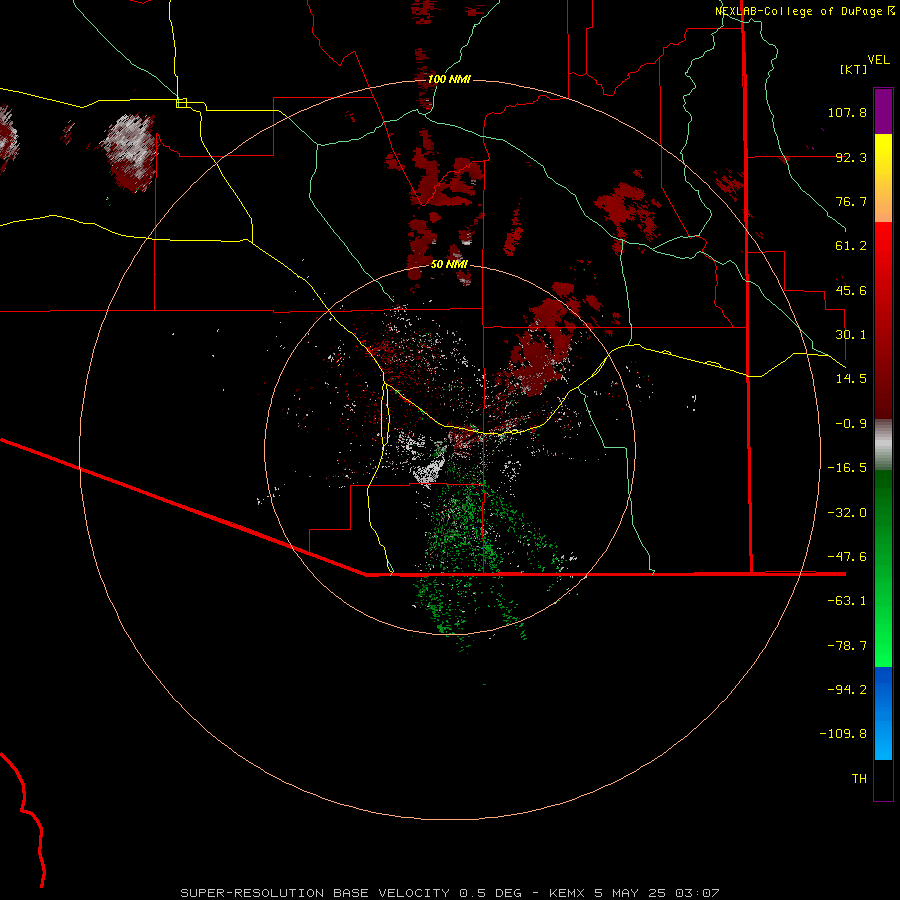Click the 100 NMI range ring label
The height and width of the screenshot is (900, 900).
[449, 79]
